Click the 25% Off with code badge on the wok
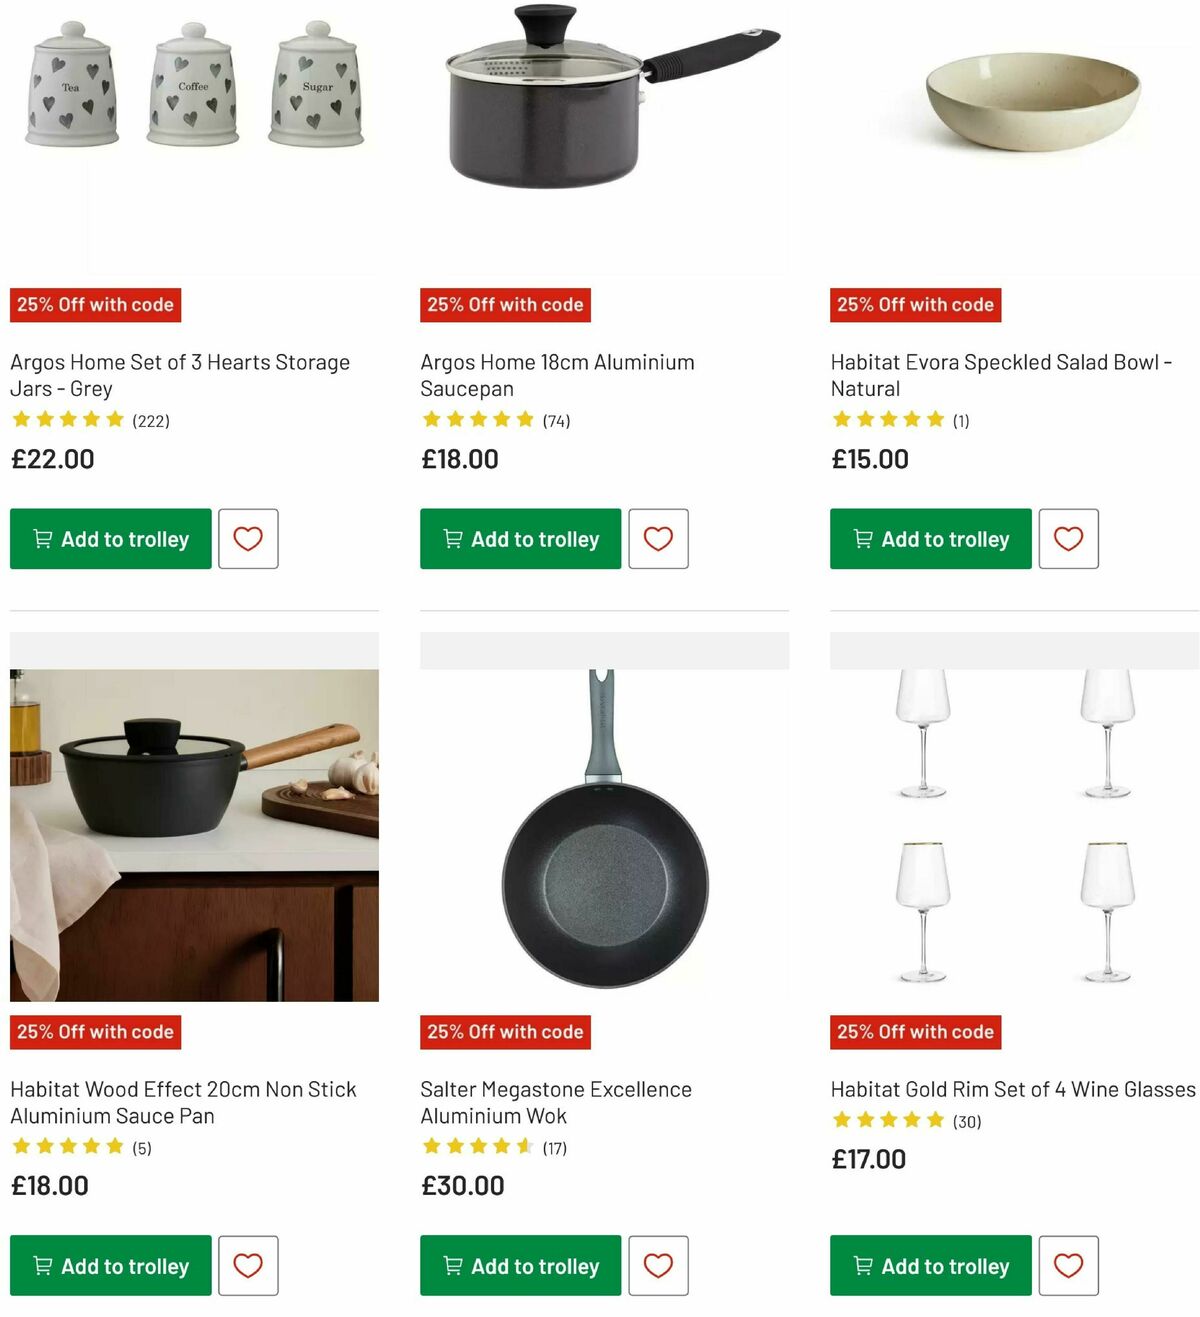 click(x=505, y=1031)
